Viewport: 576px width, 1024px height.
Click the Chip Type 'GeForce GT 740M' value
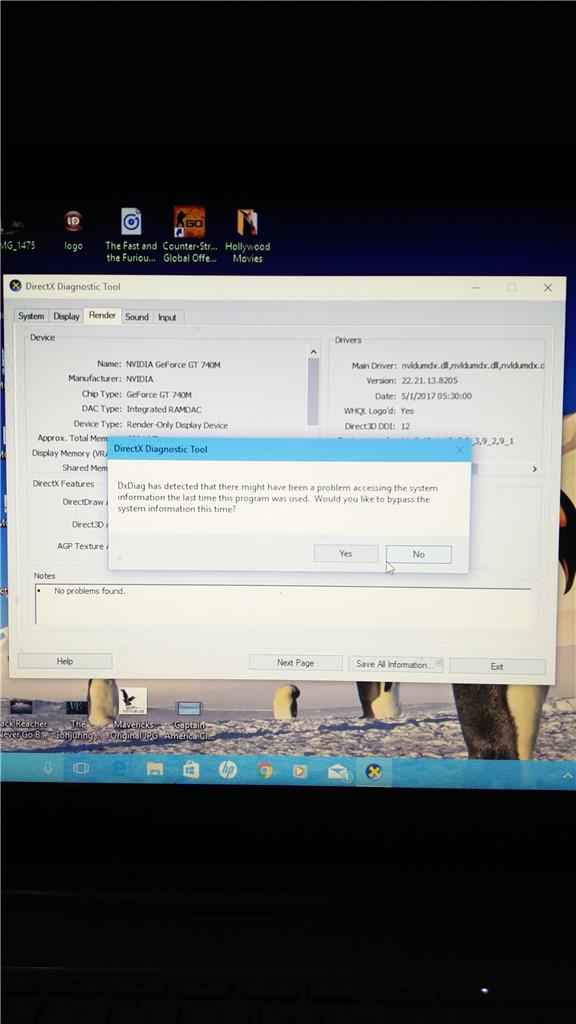pyautogui.click(x=159, y=394)
